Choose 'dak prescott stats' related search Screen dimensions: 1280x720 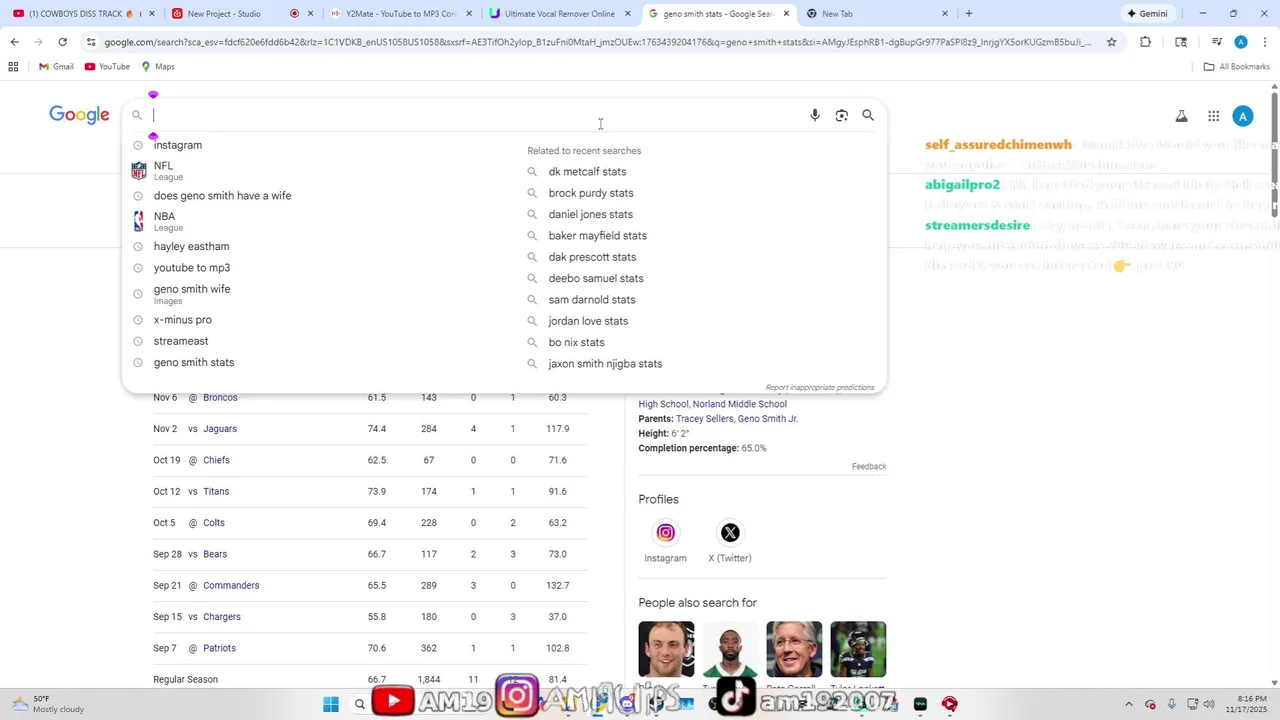click(592, 257)
